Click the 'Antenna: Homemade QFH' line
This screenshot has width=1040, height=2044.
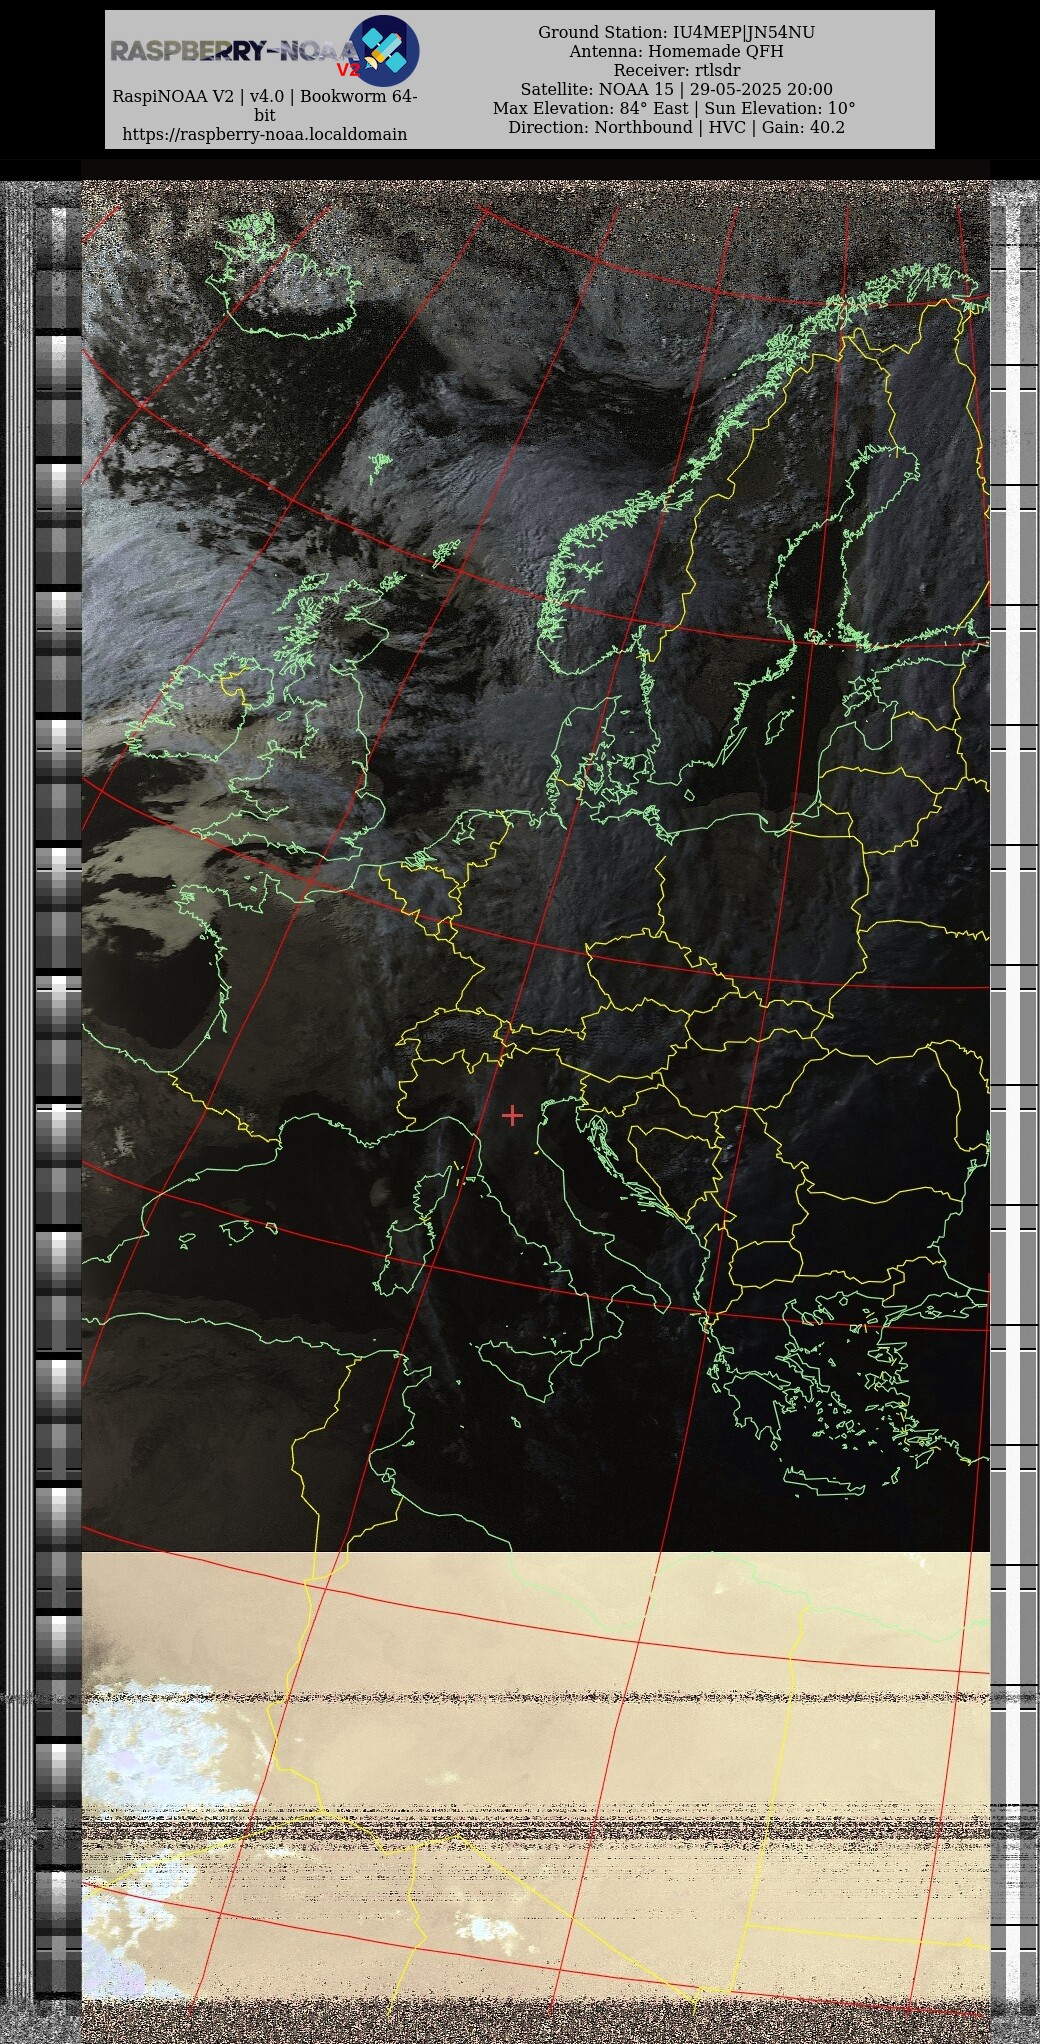676,51
